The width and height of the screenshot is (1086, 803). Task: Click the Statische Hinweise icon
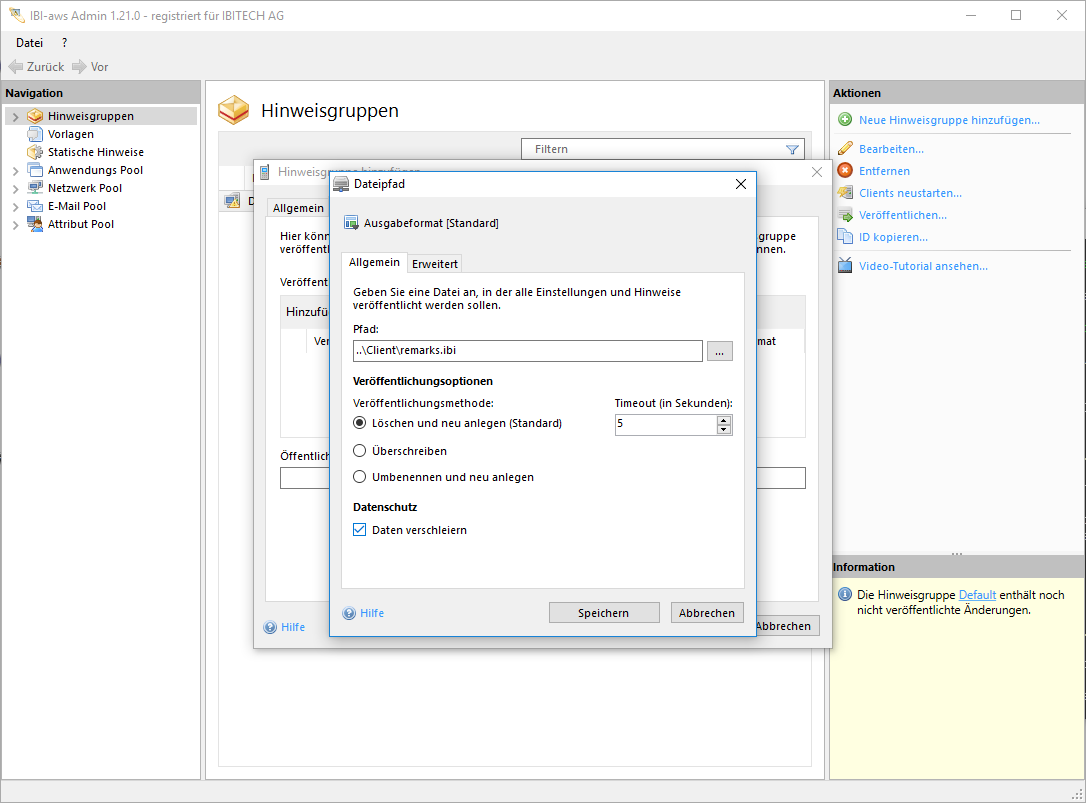pyautogui.click(x=36, y=152)
